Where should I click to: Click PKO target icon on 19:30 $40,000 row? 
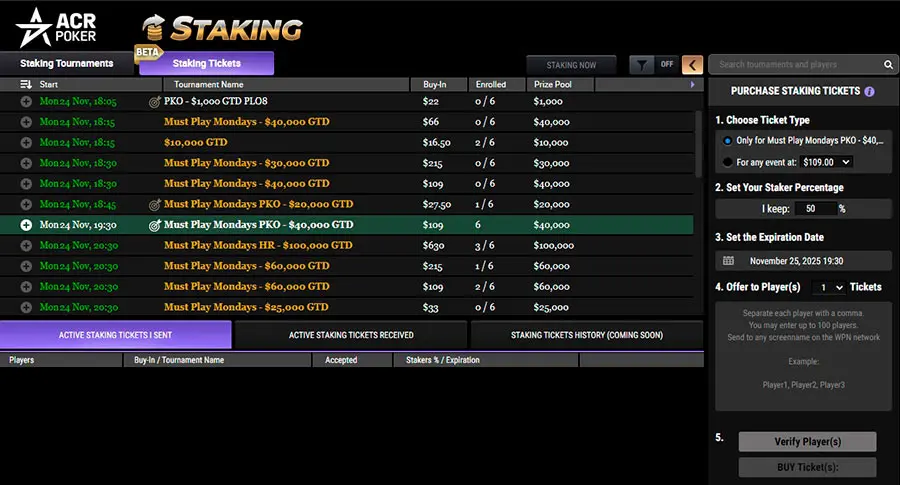[154, 225]
